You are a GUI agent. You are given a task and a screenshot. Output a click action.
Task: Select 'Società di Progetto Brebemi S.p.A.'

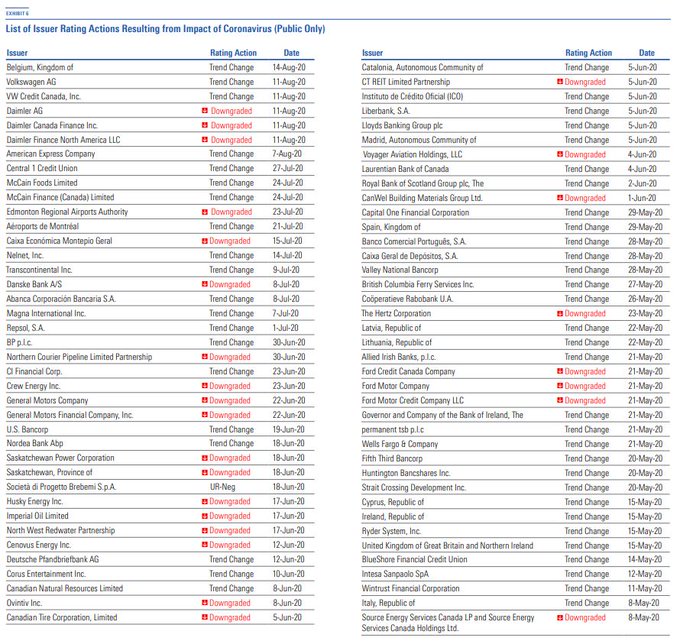[61, 487]
